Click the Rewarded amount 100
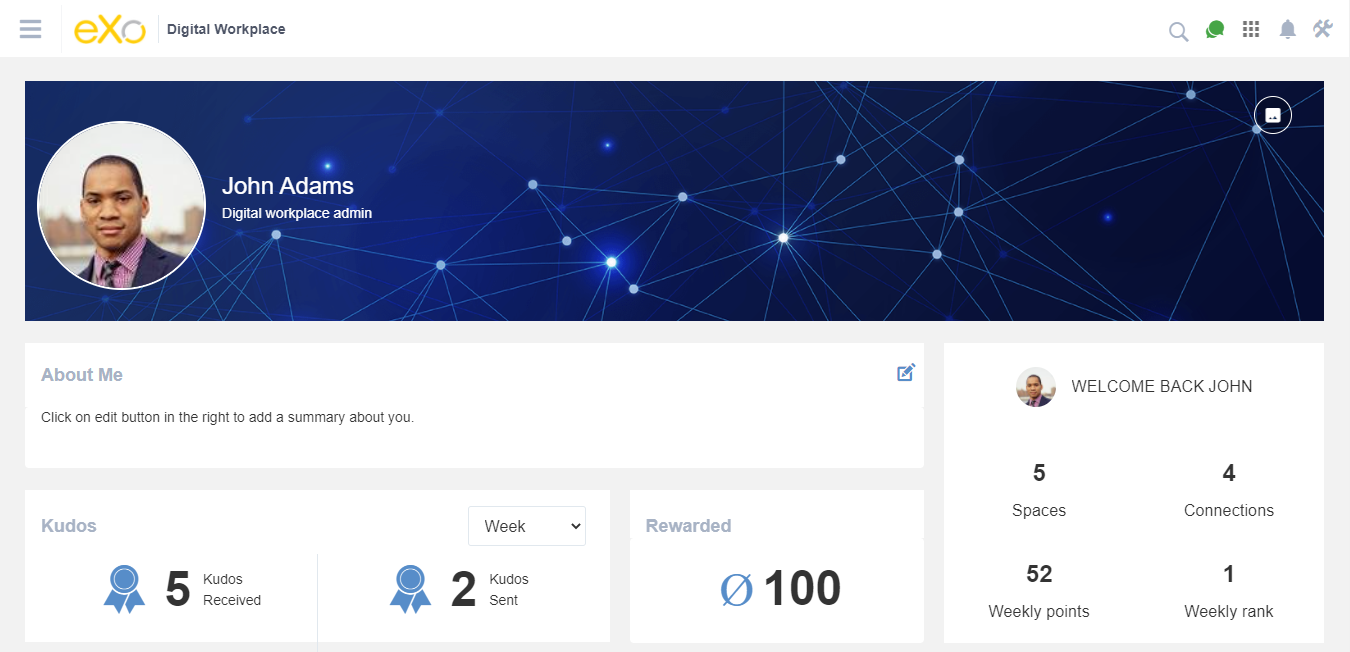This screenshot has height=652, width=1350. [x=802, y=589]
